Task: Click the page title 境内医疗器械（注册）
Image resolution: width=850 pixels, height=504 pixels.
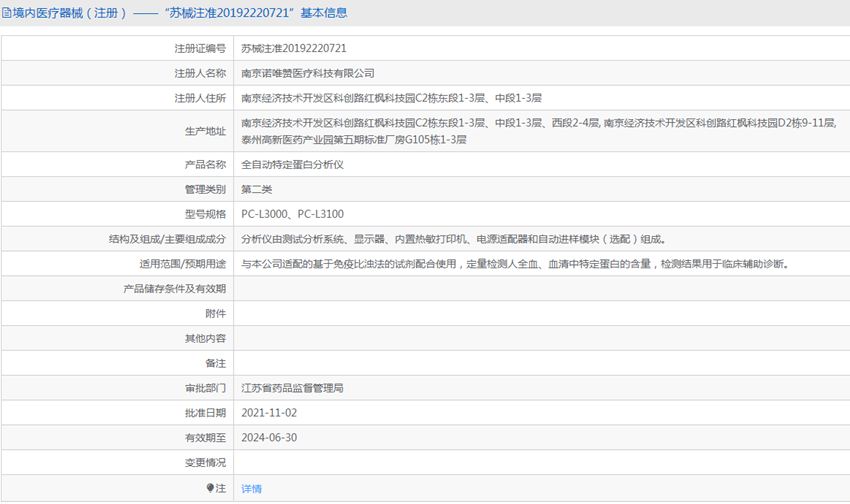Action: pyautogui.click(x=69, y=14)
